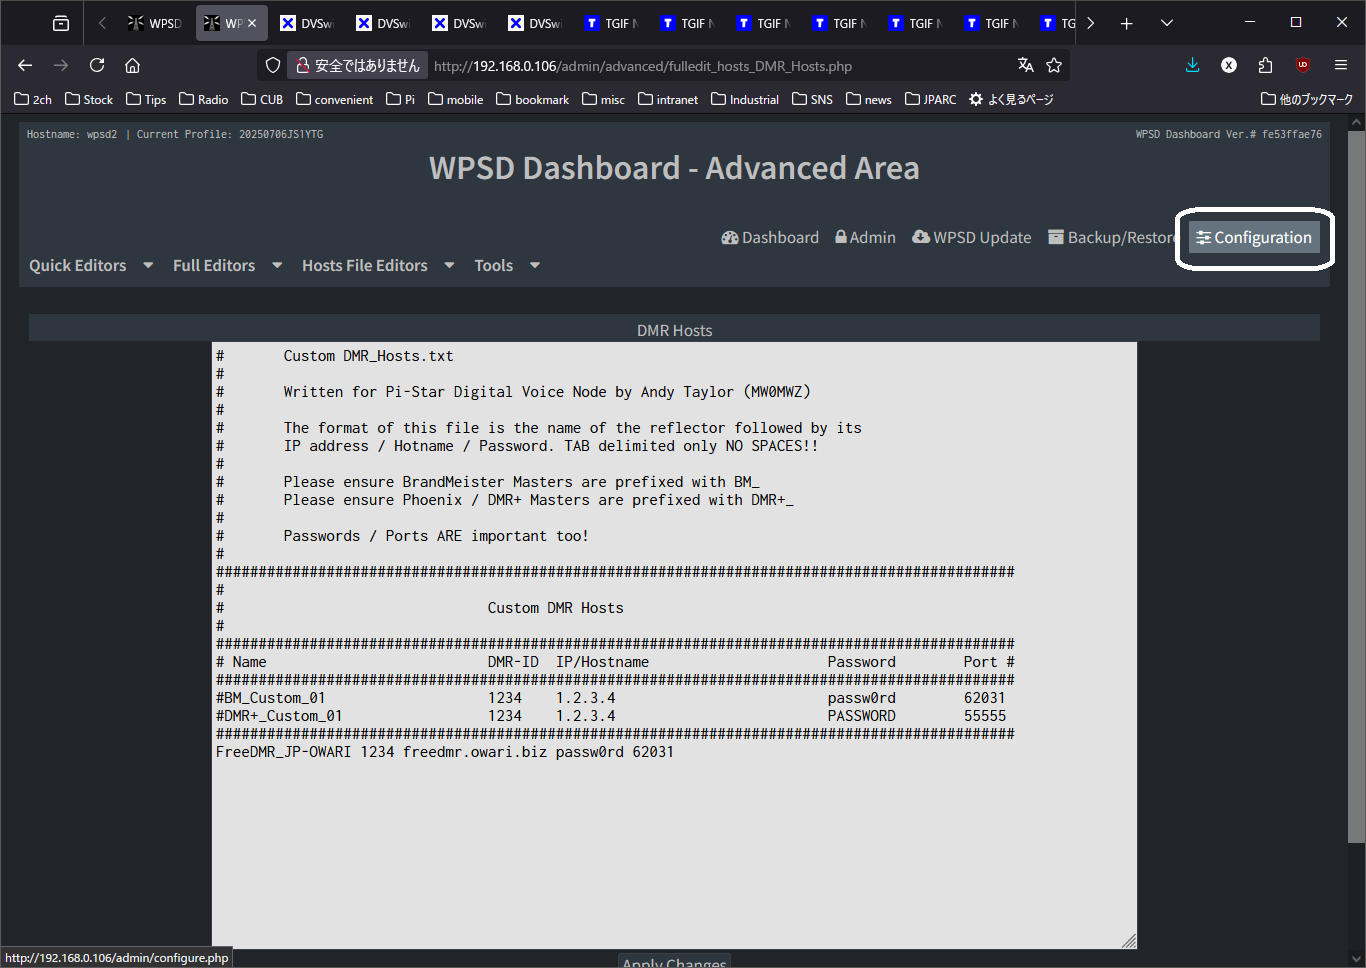
Task: Click the #BM_Custom_01 example line
Action: [611, 698]
